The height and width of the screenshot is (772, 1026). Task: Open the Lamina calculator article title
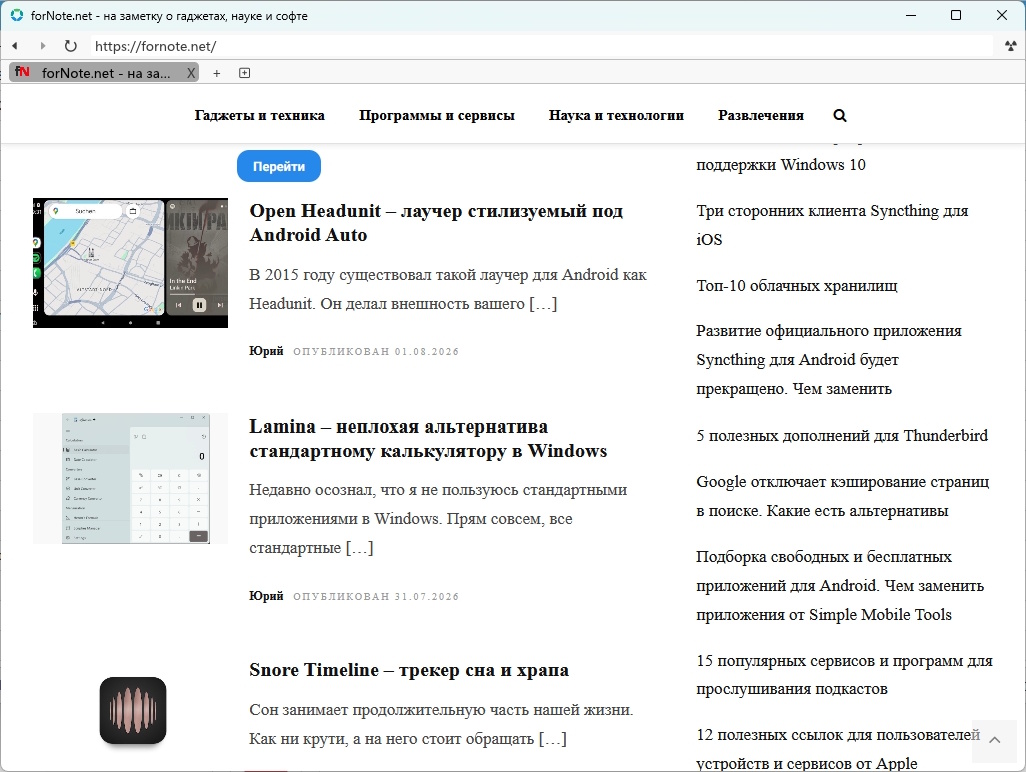(x=428, y=438)
